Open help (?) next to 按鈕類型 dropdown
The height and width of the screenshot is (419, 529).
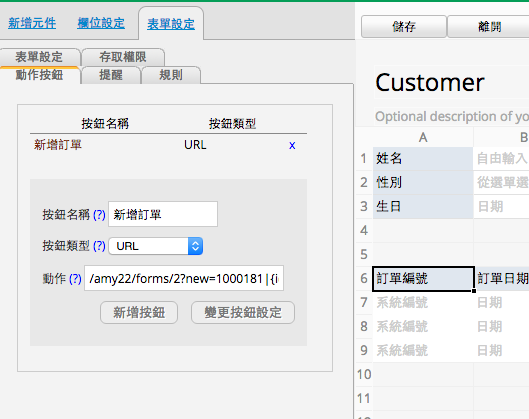tap(99, 246)
